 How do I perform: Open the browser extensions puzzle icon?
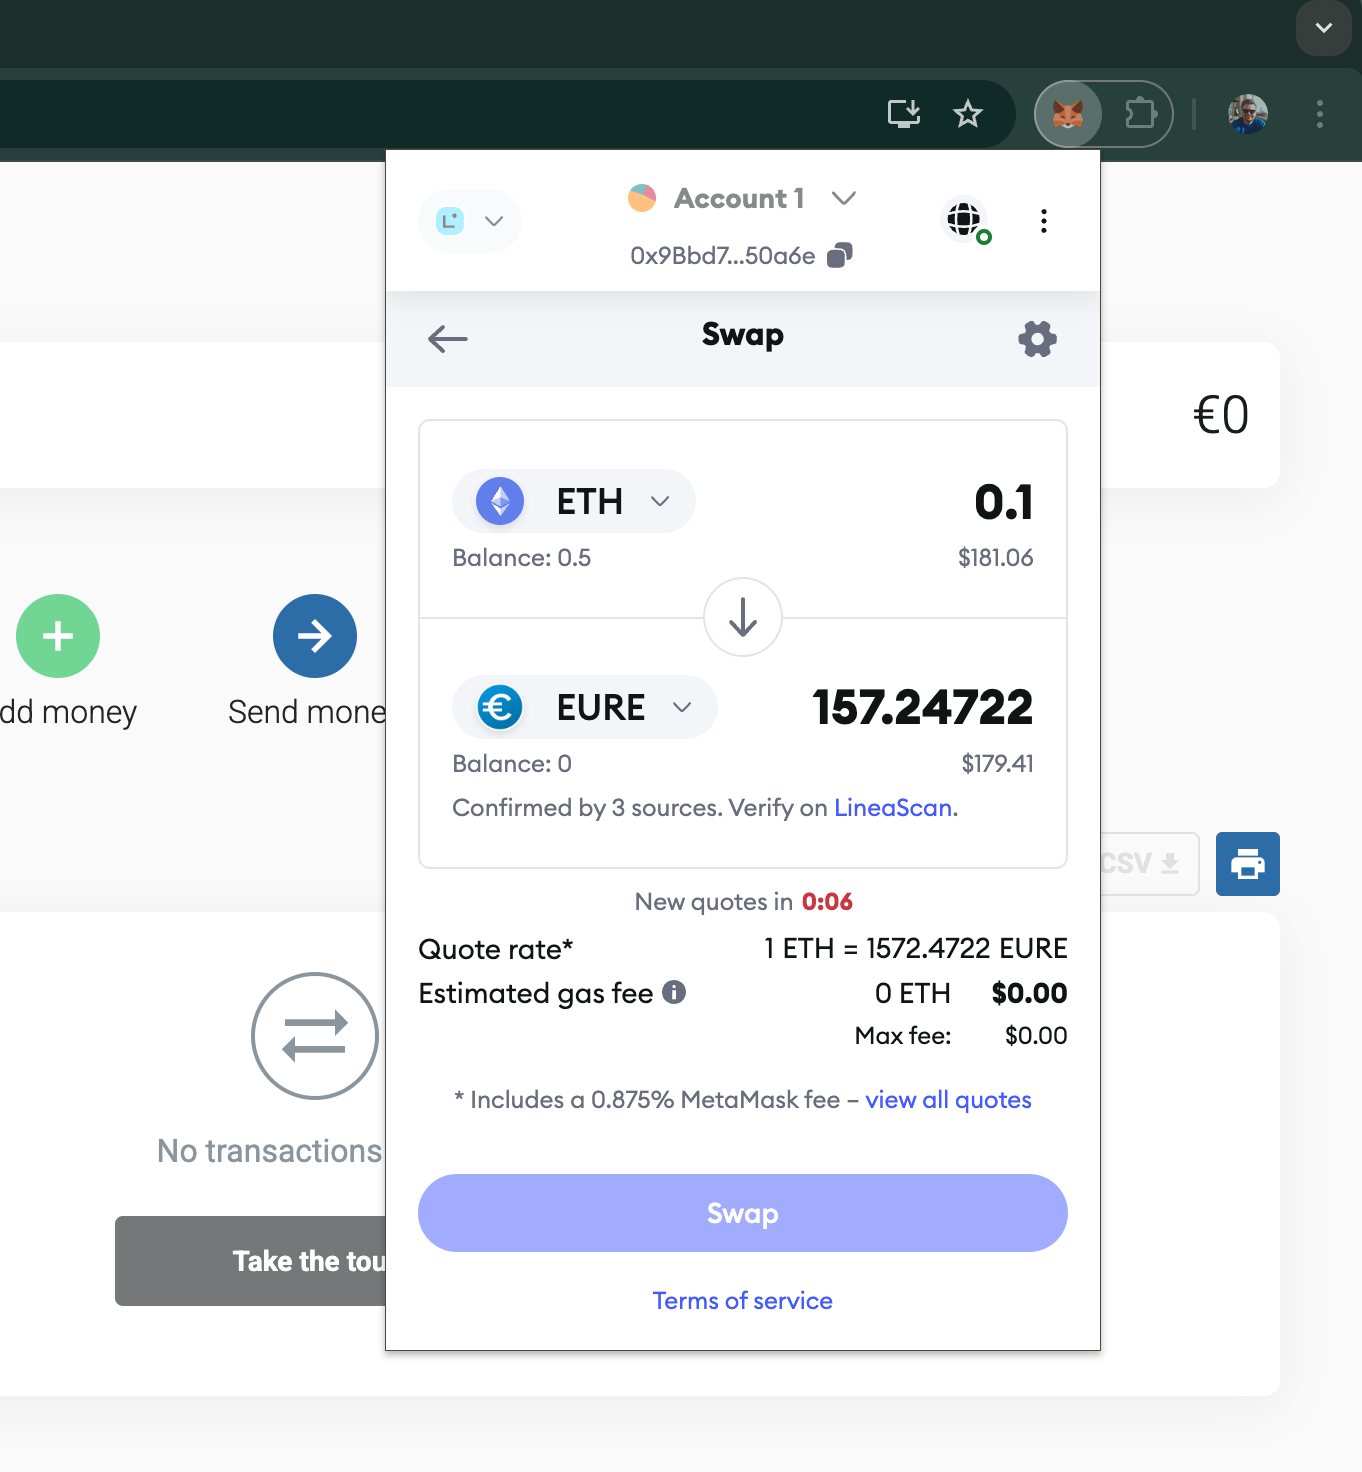(1140, 114)
